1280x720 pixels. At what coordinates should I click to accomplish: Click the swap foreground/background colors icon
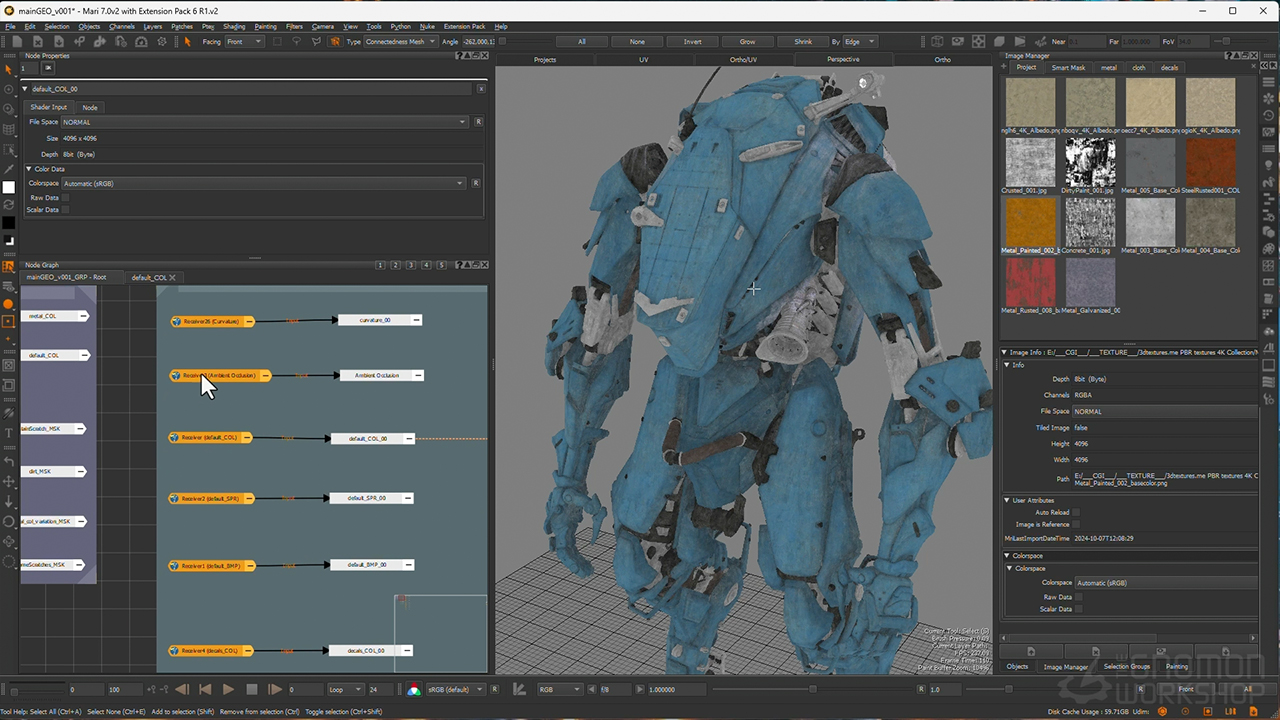pyautogui.click(x=9, y=205)
